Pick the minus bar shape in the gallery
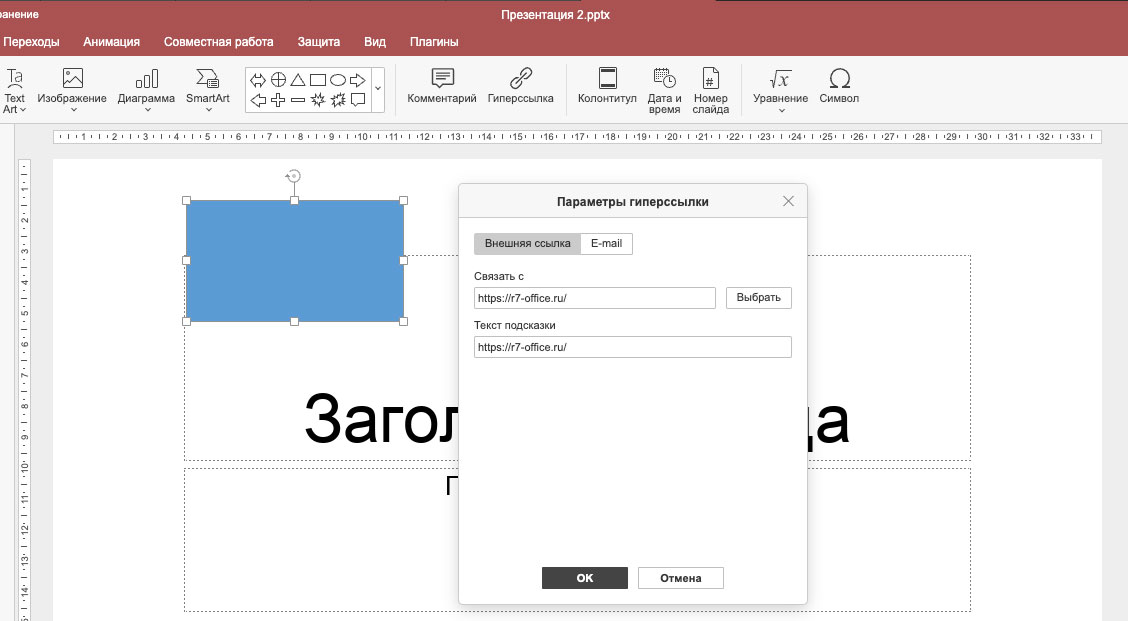This screenshot has height=621, width=1128. click(298, 100)
